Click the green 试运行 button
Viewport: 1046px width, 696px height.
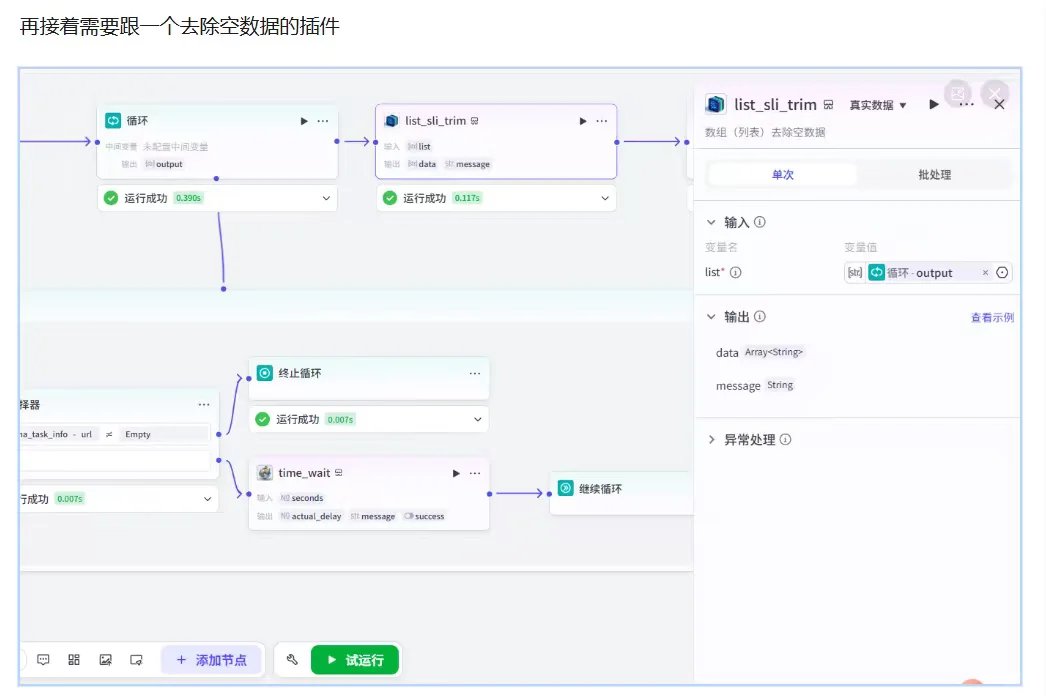pos(355,659)
